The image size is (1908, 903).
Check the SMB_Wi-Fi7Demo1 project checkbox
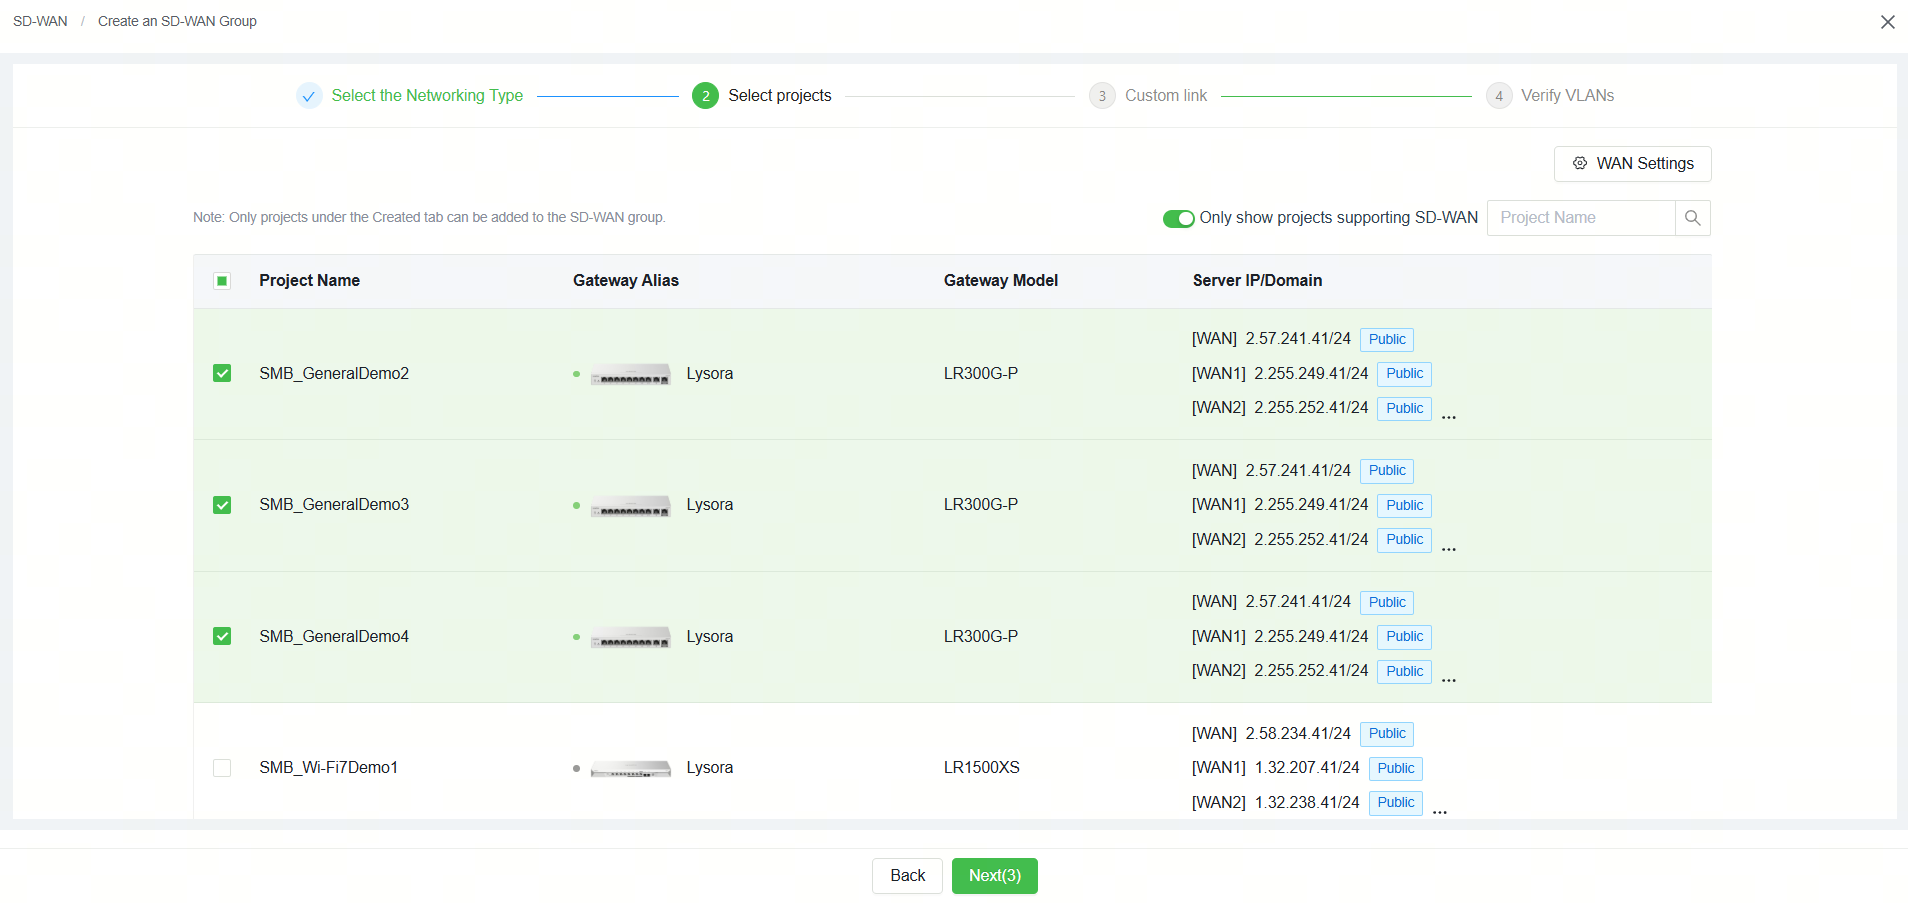click(222, 768)
